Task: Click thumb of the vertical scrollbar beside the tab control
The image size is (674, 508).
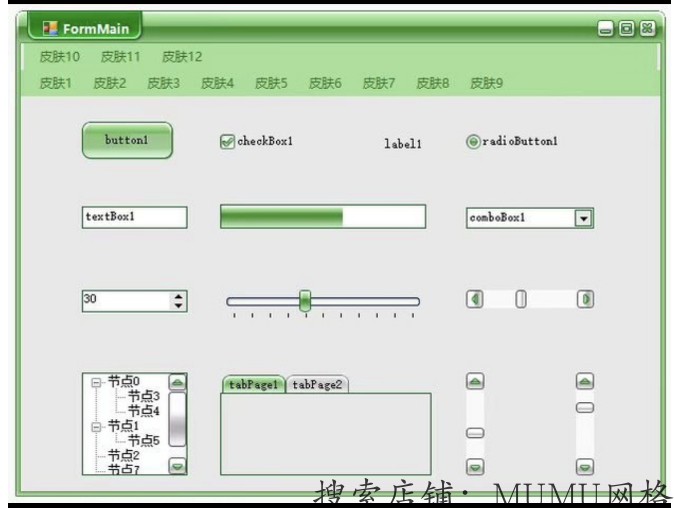Action: [x=475, y=433]
